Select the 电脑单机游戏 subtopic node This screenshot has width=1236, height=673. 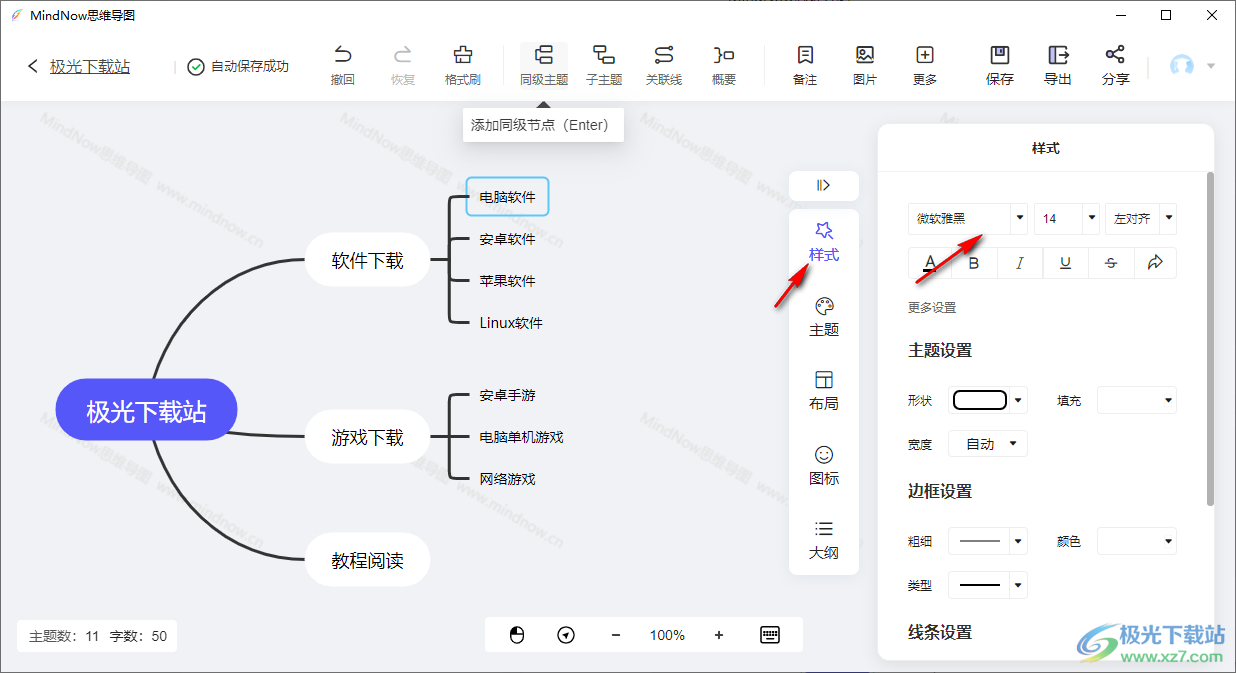[x=521, y=437]
